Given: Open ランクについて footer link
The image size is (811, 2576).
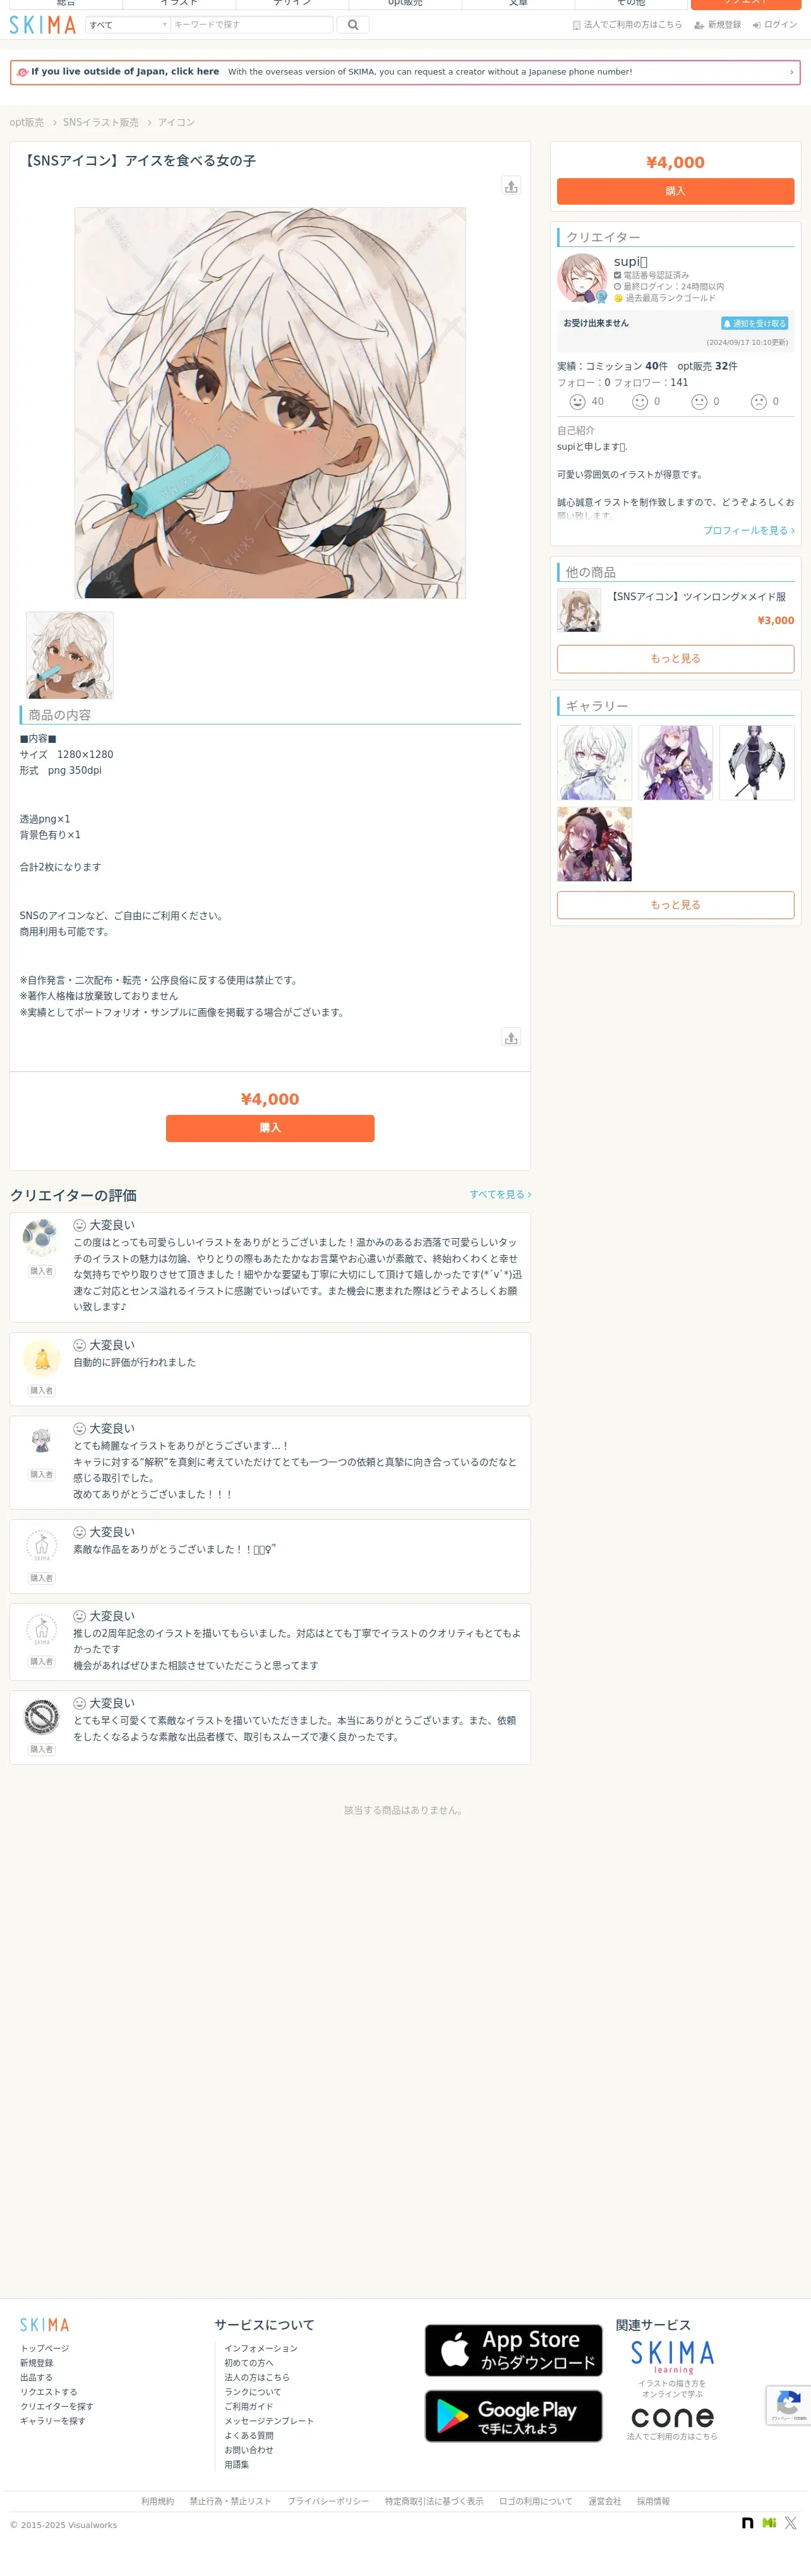Looking at the screenshot, I should pos(253,2392).
